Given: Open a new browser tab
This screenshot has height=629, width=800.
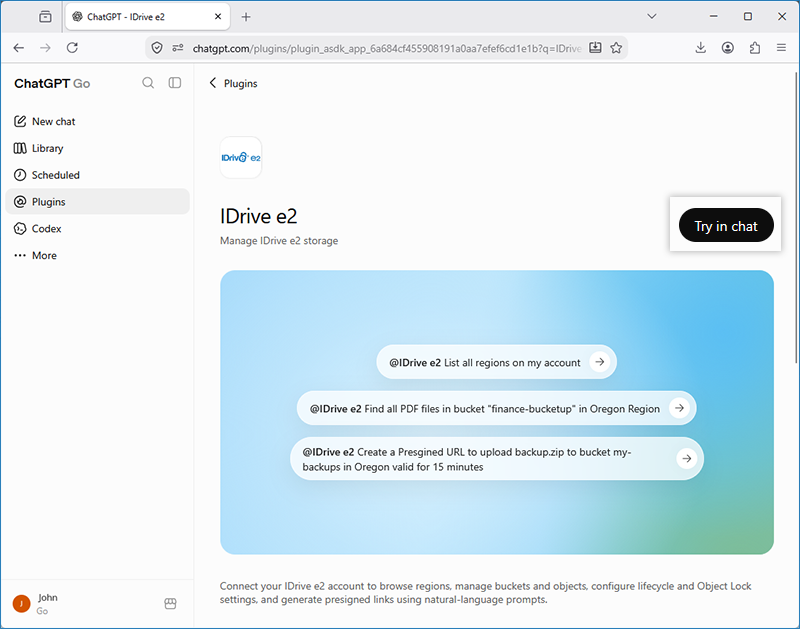Looking at the screenshot, I should coord(246,17).
